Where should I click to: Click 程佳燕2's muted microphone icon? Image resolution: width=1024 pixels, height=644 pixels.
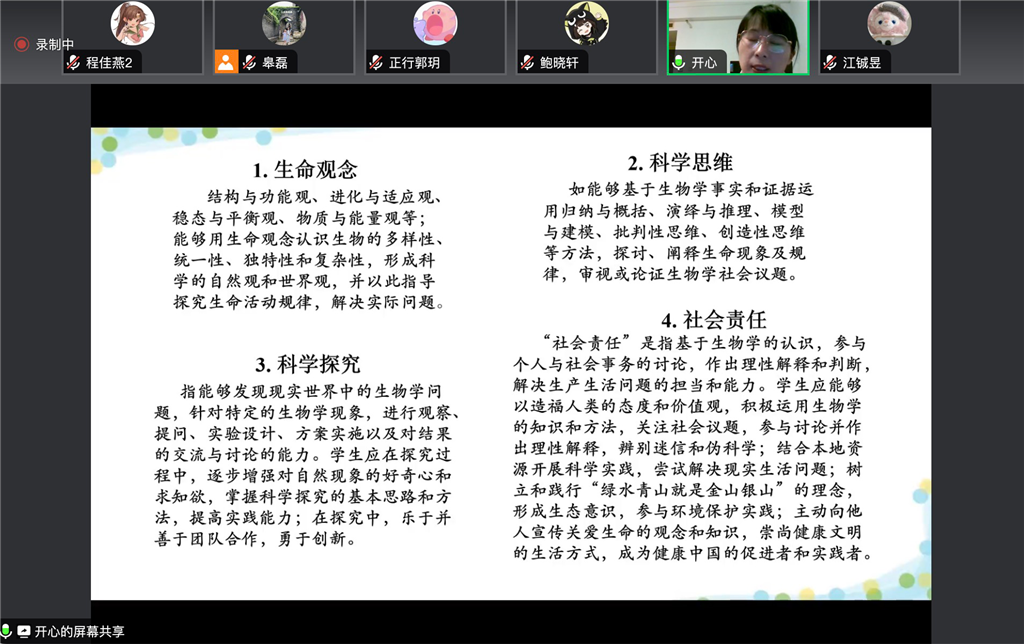[74, 62]
